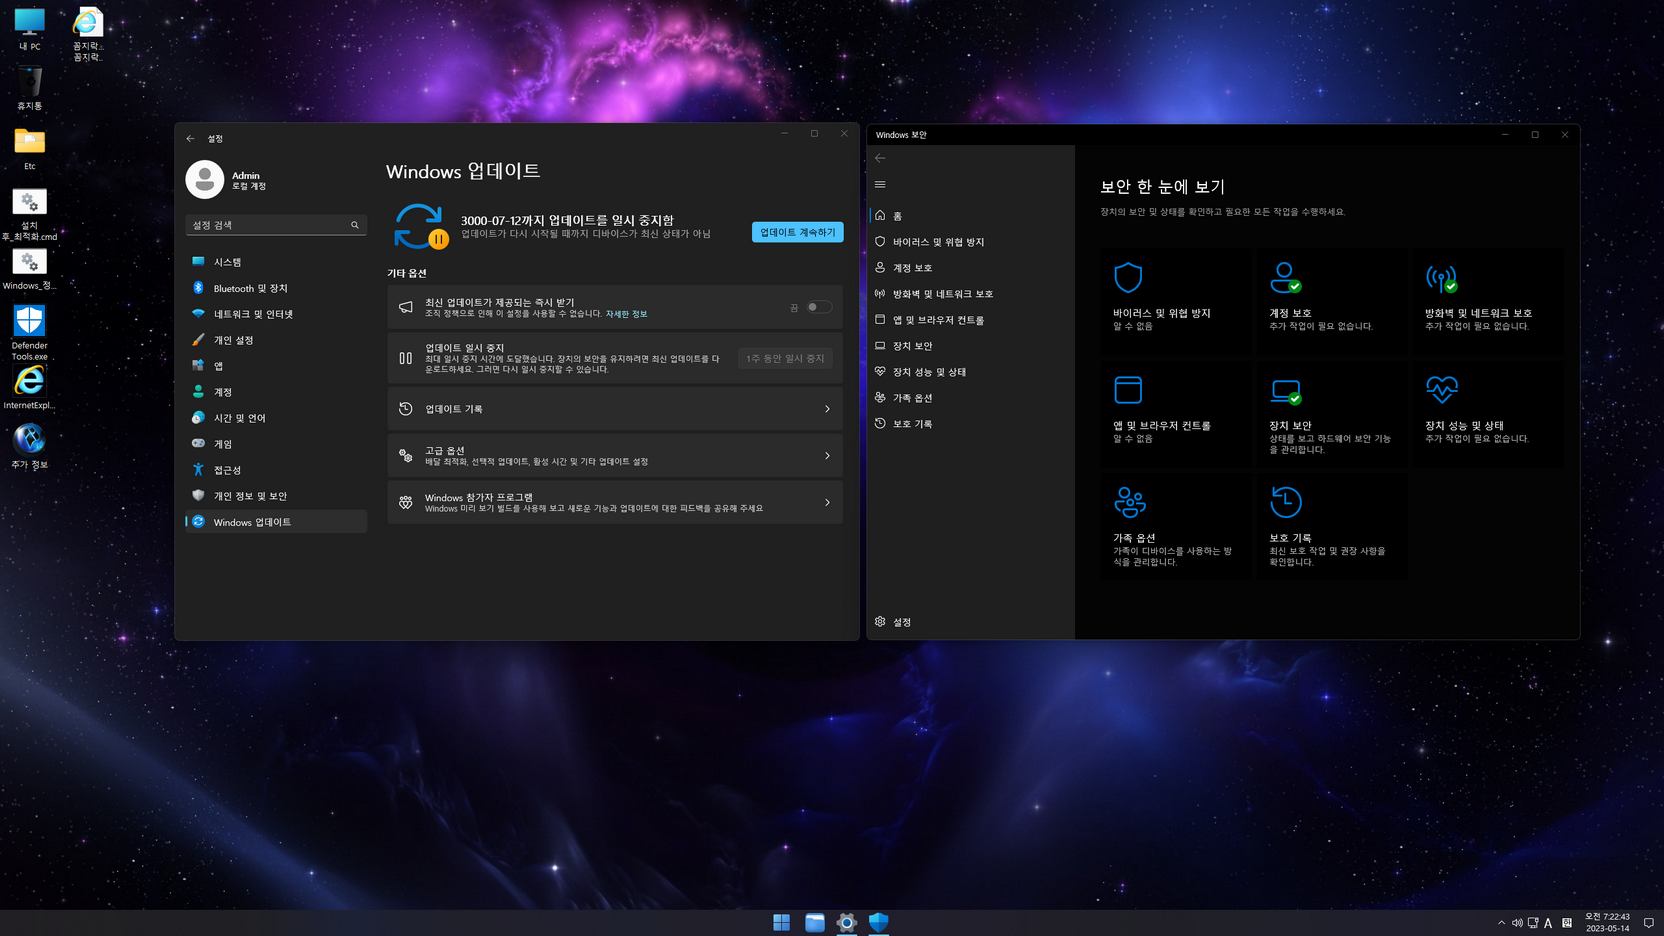1664x936 pixels.
Task: Select 장치 성능 및 상태 in Security navigation
Action: tap(970, 372)
